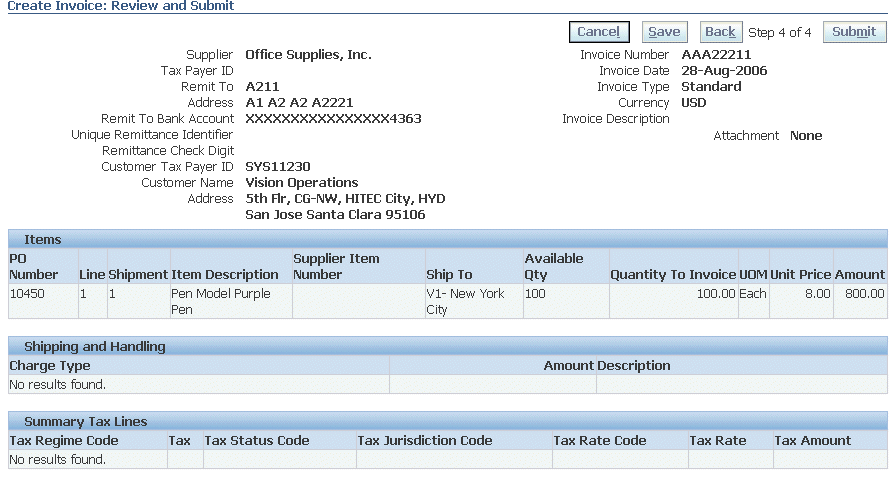Select the Available Qty column header
894x477 pixels.
pos(554,266)
